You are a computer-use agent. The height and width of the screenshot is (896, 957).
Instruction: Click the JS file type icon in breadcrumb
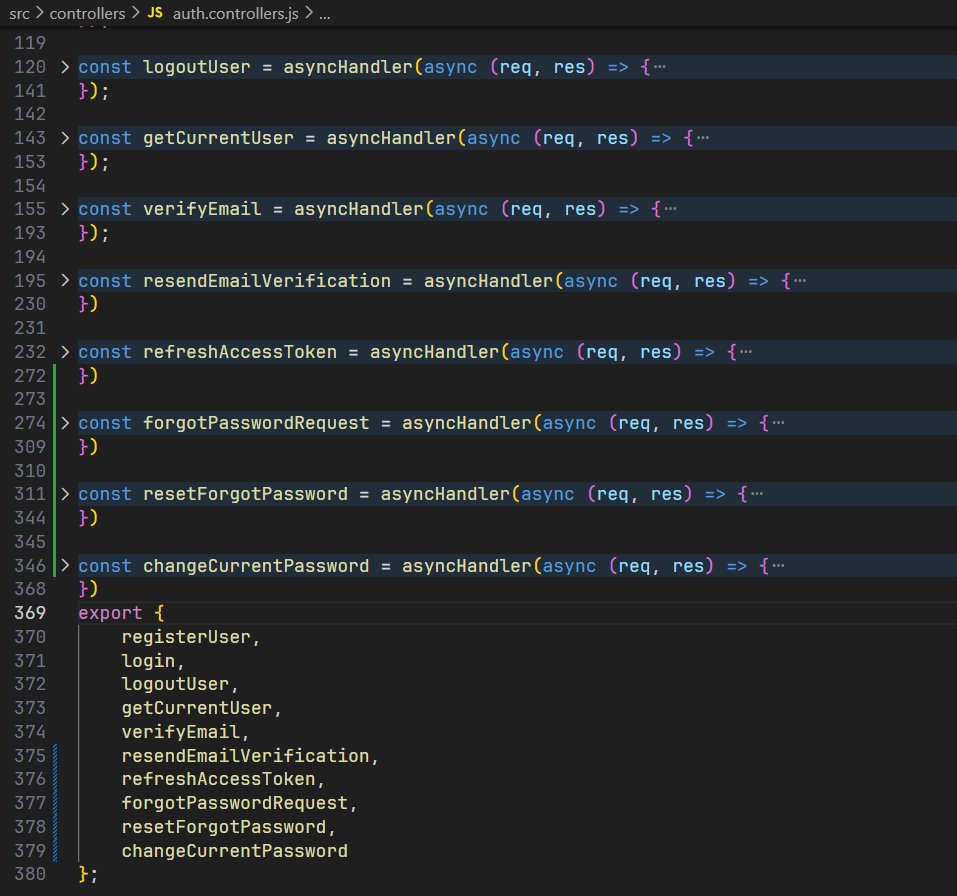(155, 13)
